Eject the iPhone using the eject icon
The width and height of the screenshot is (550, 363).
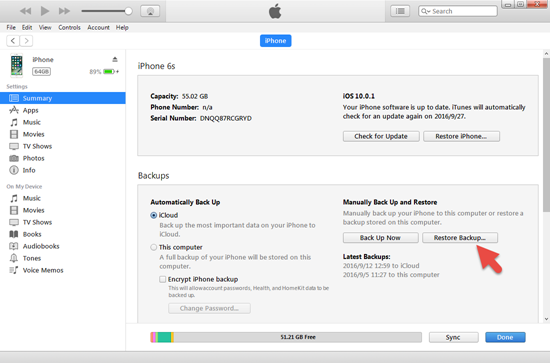[115, 59]
